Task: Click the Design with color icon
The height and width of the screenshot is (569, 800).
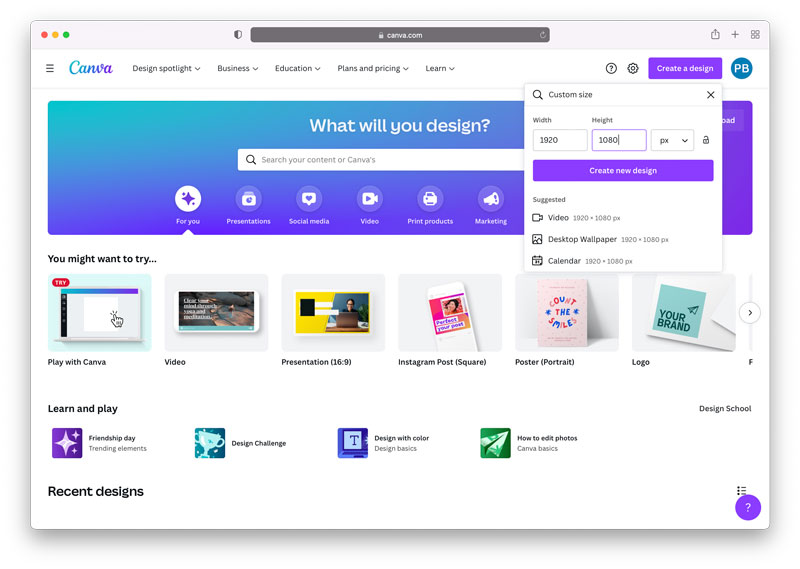Action: pyautogui.click(x=353, y=443)
